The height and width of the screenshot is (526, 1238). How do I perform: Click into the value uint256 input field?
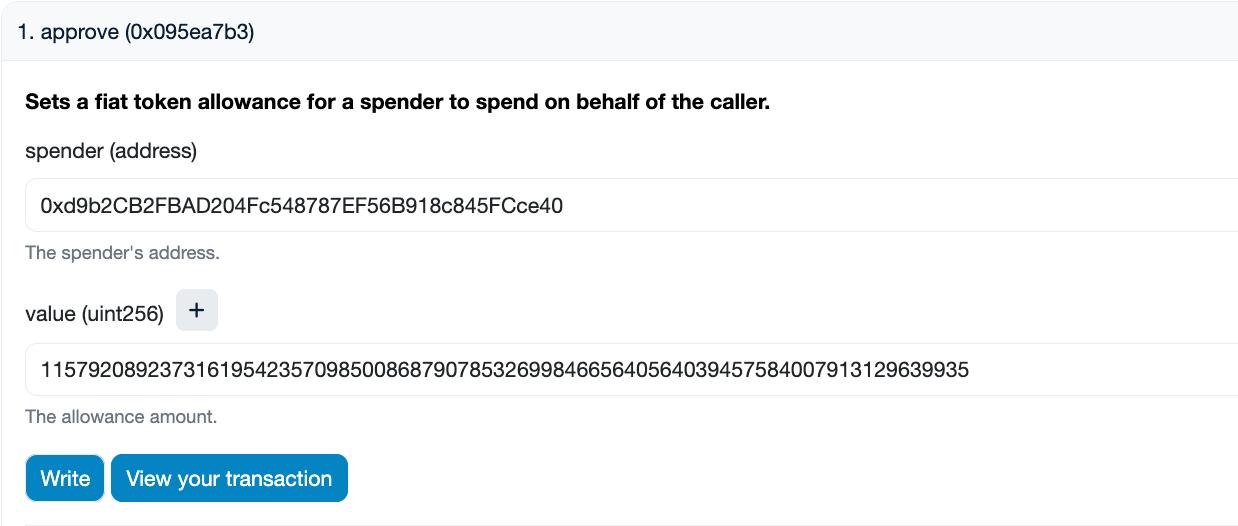tap(630, 370)
